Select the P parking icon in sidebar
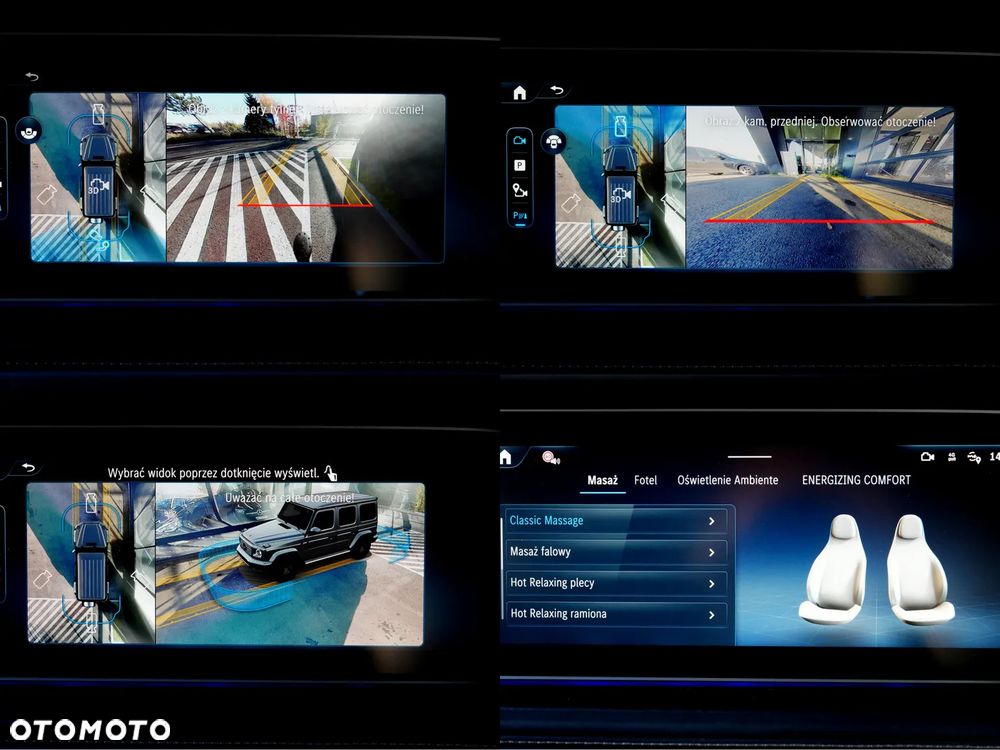 [520, 165]
